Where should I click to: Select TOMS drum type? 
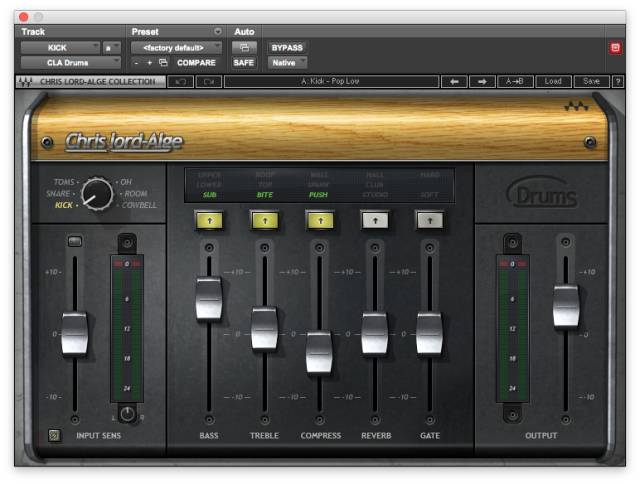[64, 182]
